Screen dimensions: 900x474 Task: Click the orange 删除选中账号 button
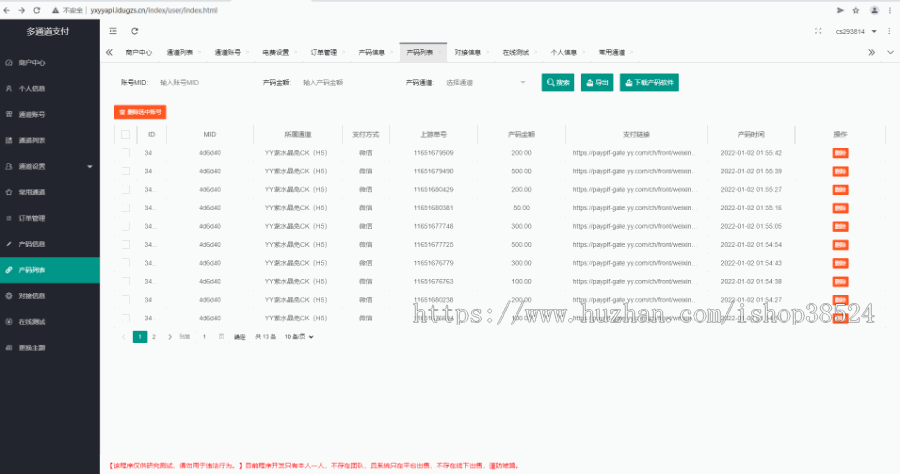pos(140,112)
